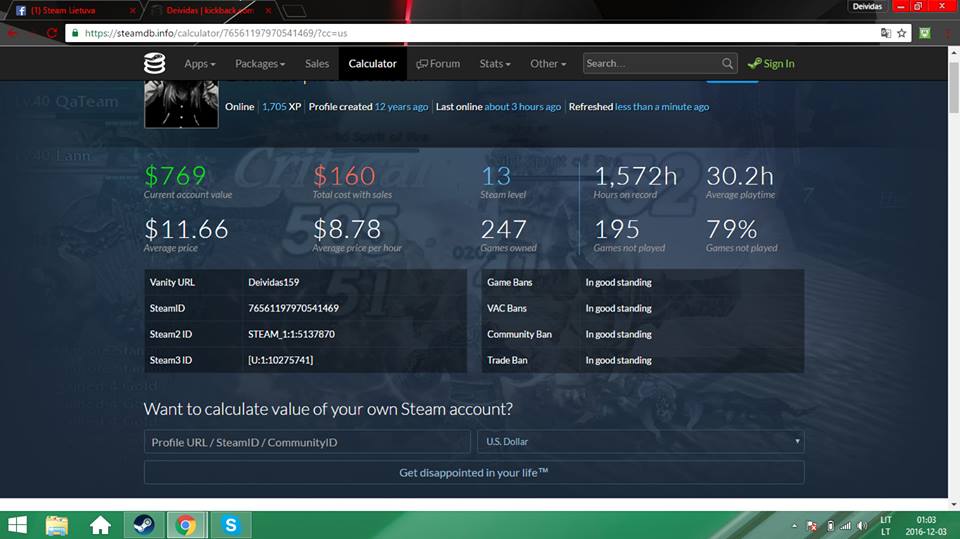This screenshot has height=539, width=960.
Task: Expand the Apps dropdown menu
Action: pos(200,63)
